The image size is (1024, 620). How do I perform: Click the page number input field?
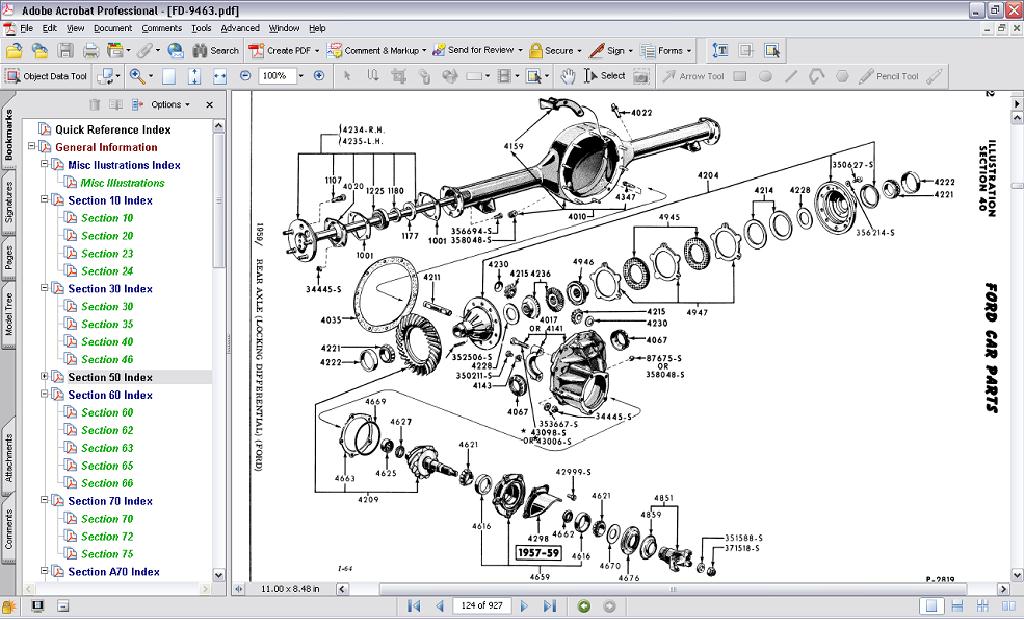[480, 606]
